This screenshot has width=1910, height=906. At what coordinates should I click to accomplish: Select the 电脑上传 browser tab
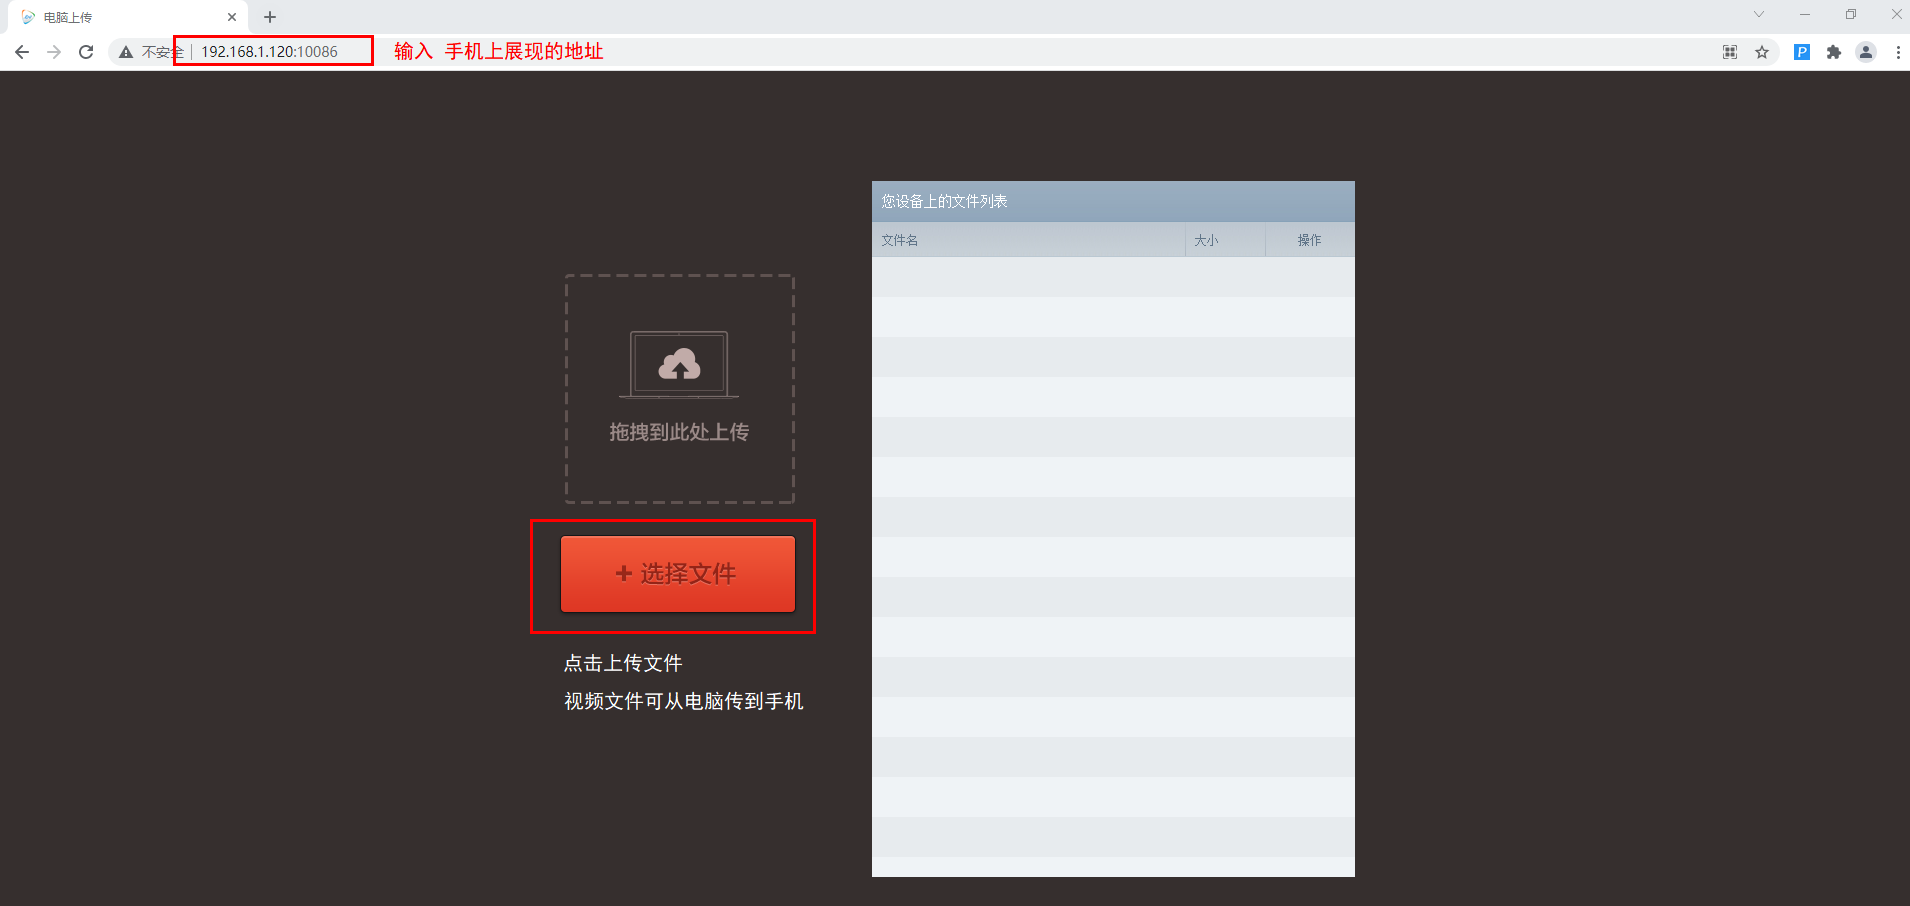(120, 17)
